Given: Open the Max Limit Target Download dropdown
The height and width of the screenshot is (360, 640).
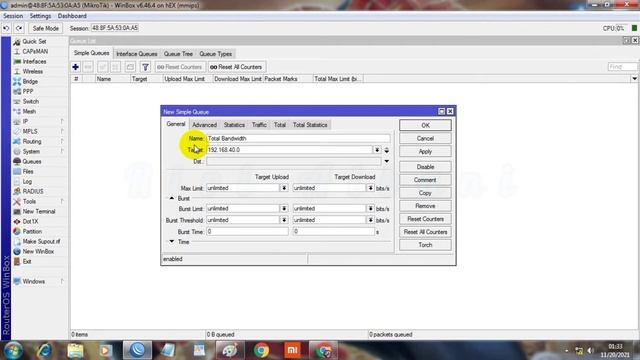Looking at the screenshot, I should pyautogui.click(x=370, y=188).
